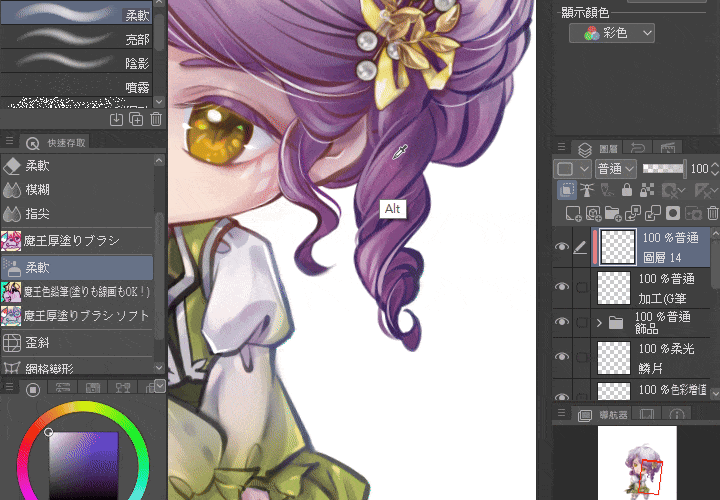Screen dimensions: 720x500
Task: Select the 鱗片 layer row
Action: point(650,357)
